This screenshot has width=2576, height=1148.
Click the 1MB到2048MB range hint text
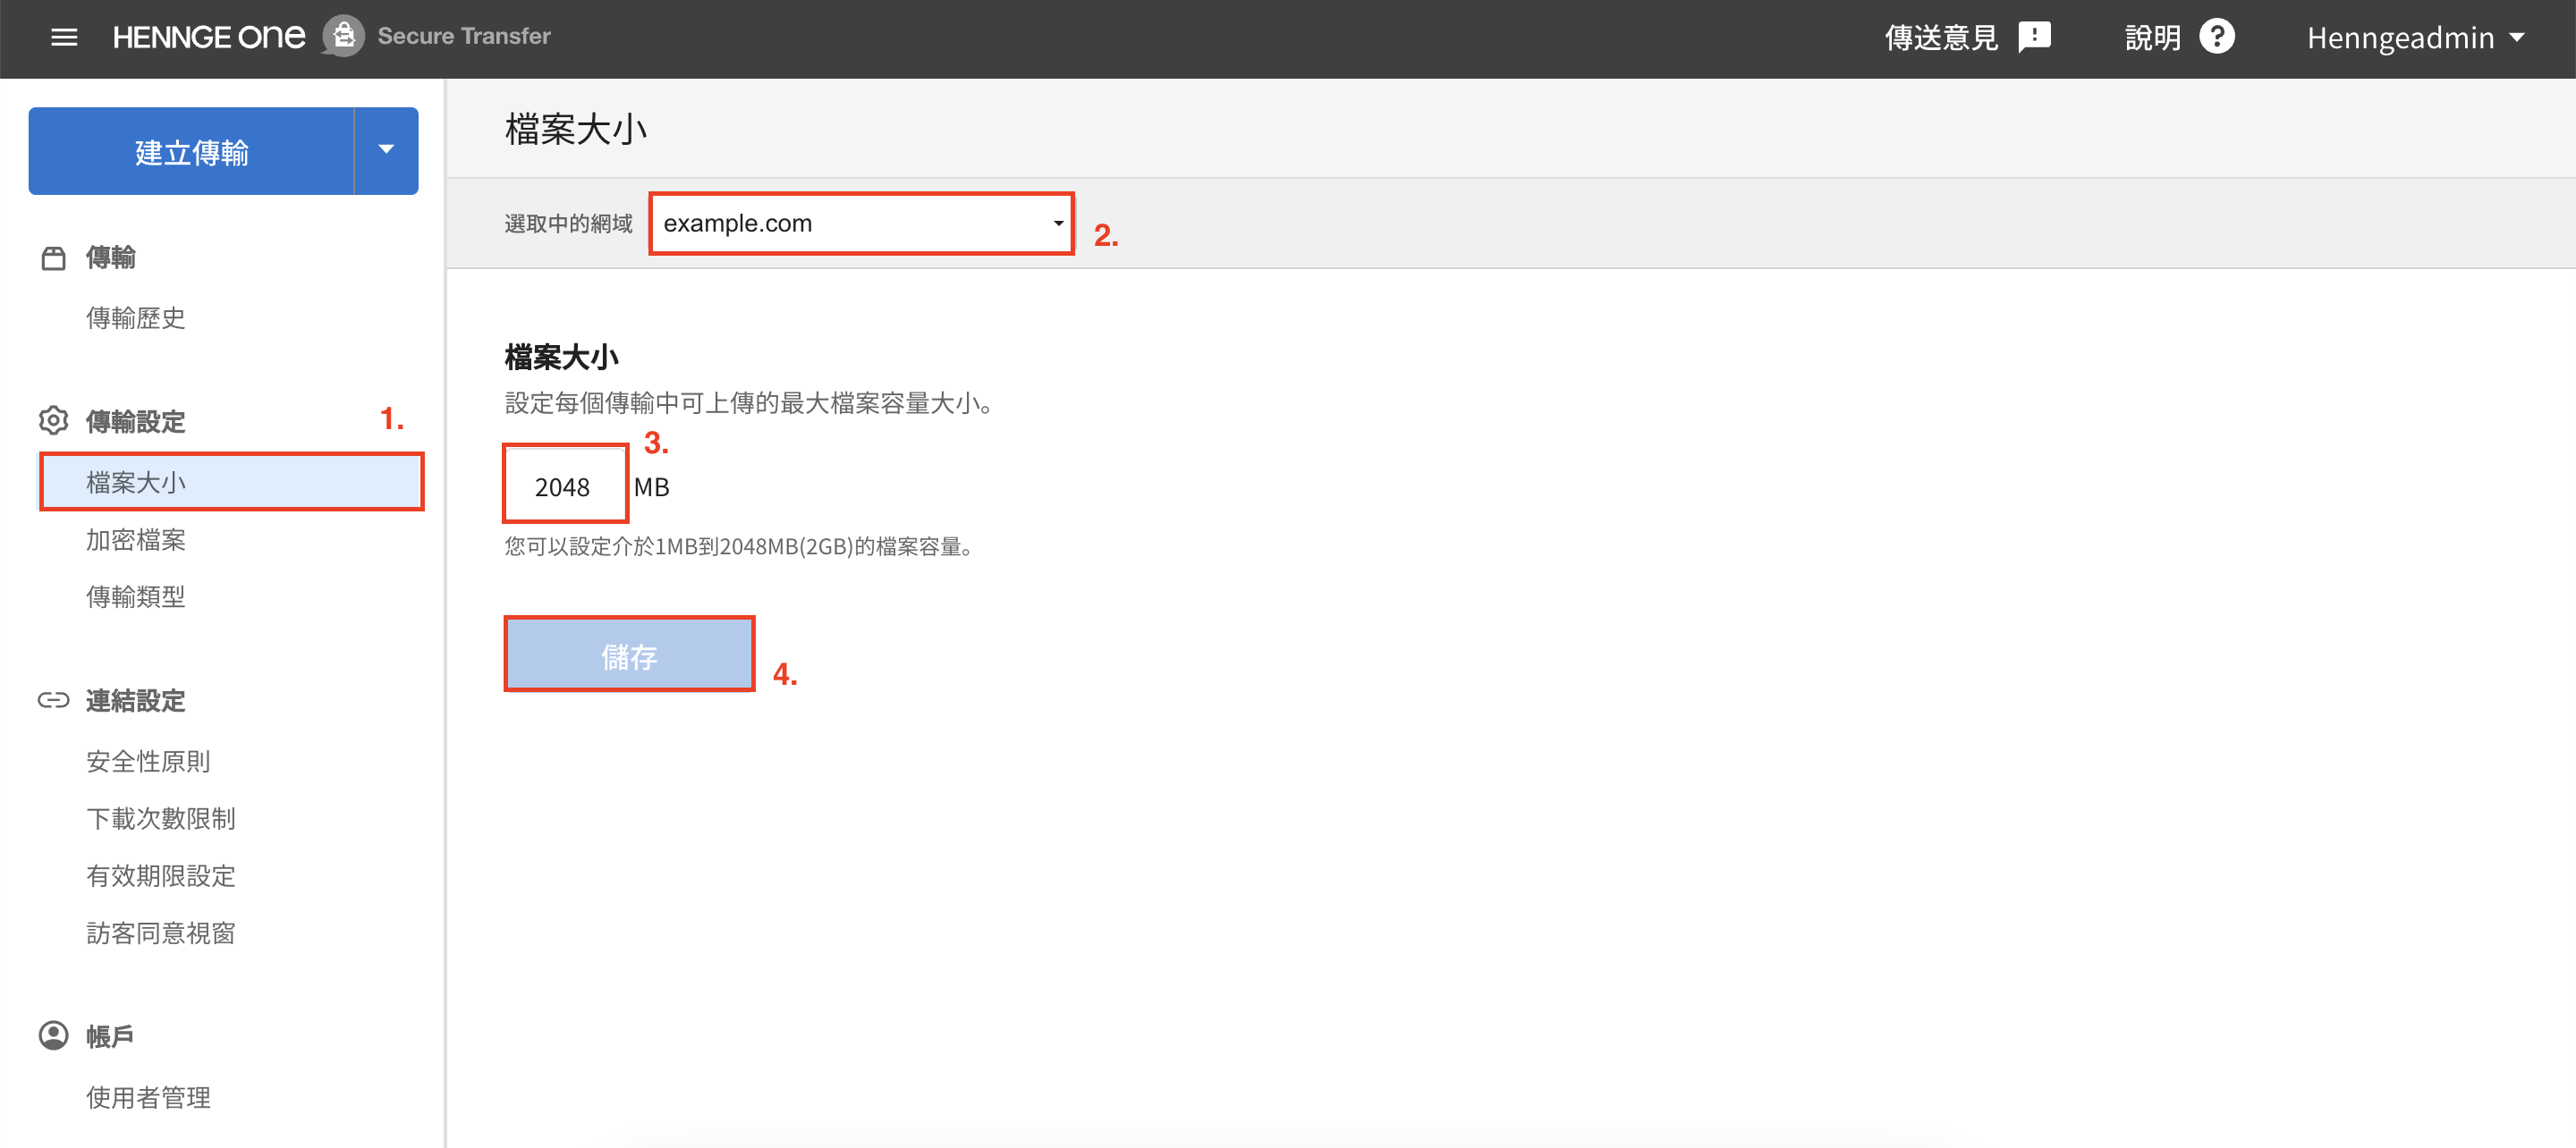(x=741, y=546)
